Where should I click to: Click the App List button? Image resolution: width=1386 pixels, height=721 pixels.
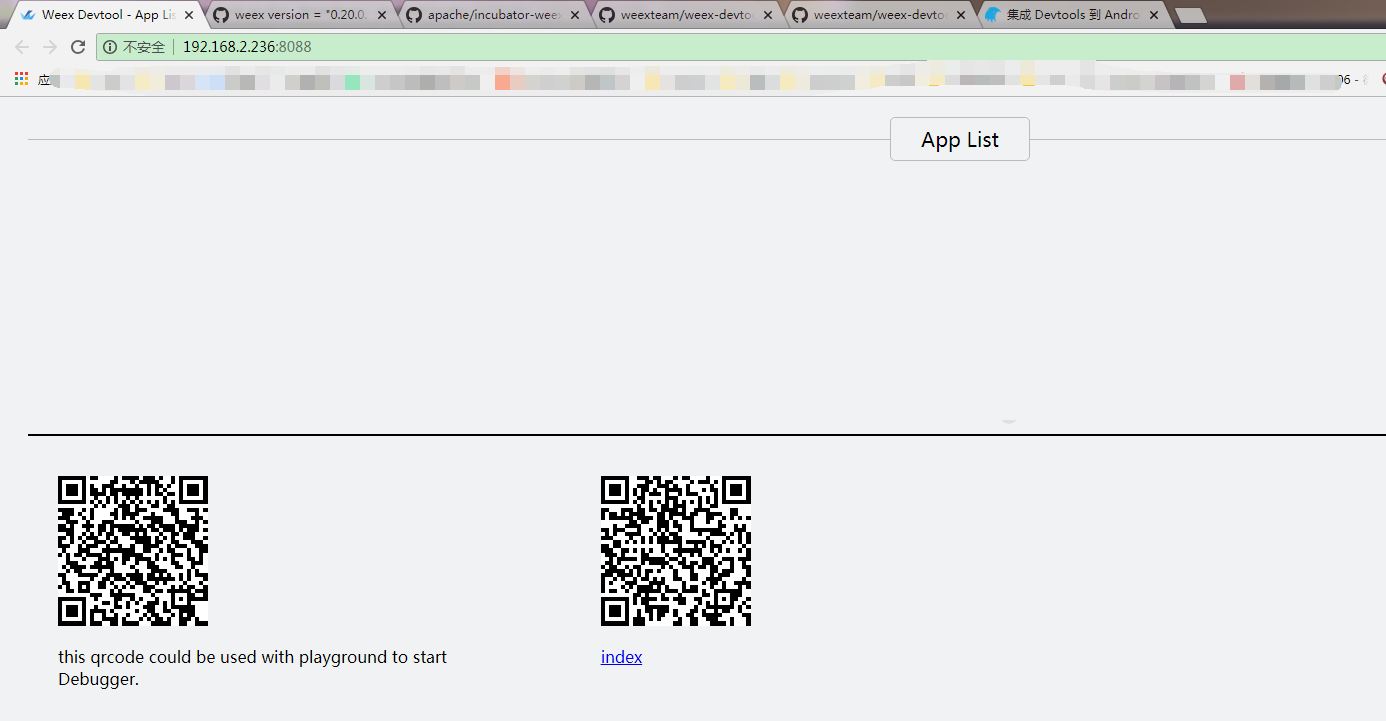coord(960,139)
